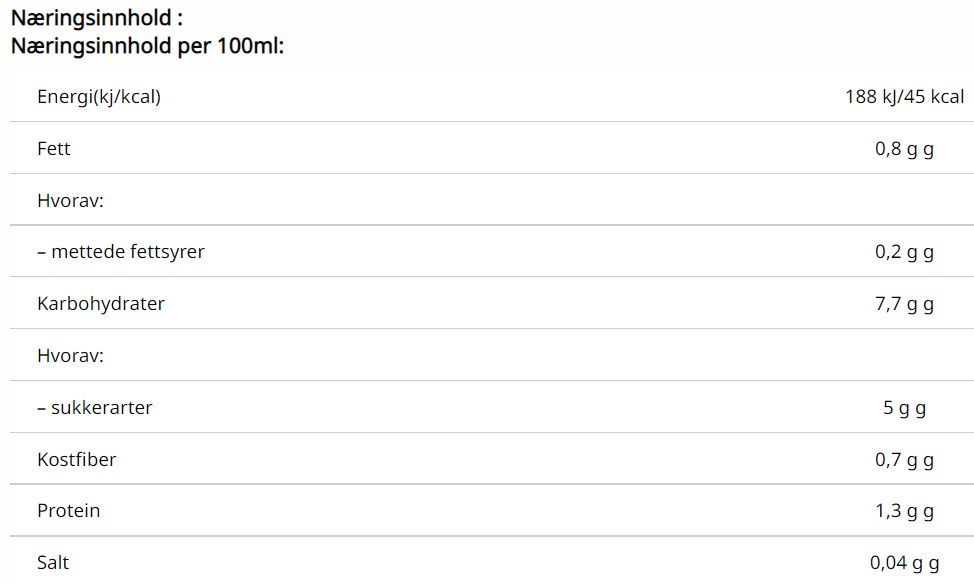
Task: Select the Fett row label
Action: tap(54, 149)
